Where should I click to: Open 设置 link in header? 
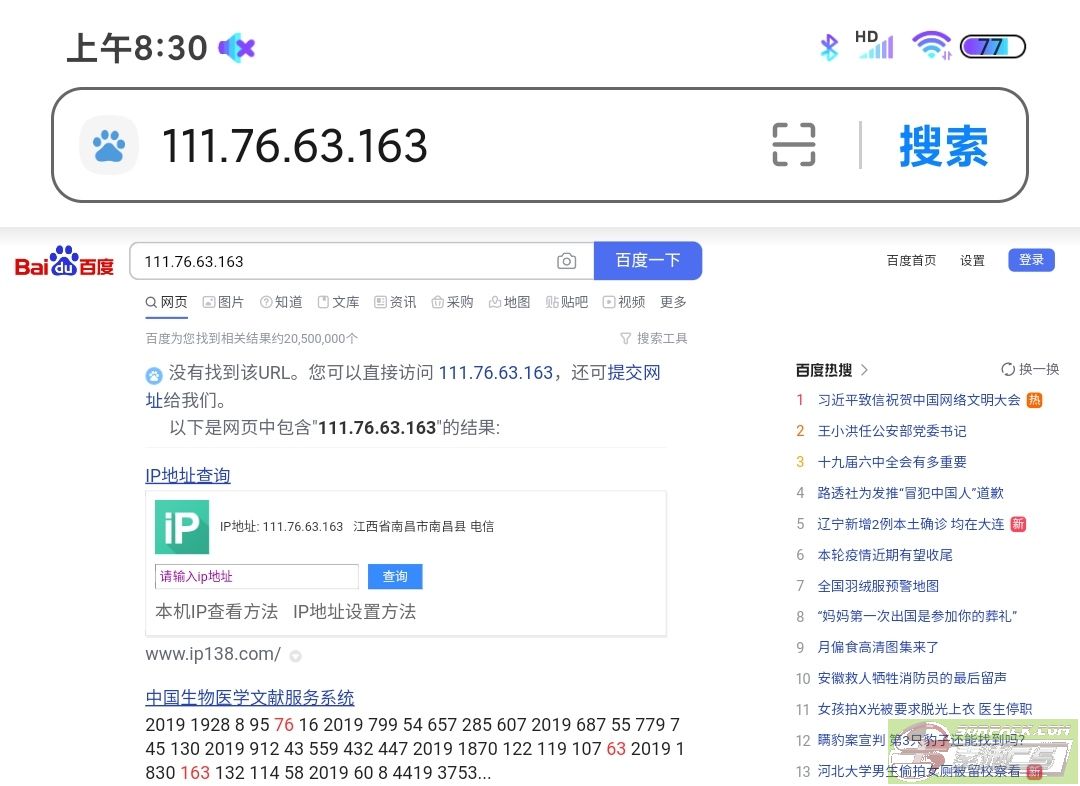[x=972, y=260]
